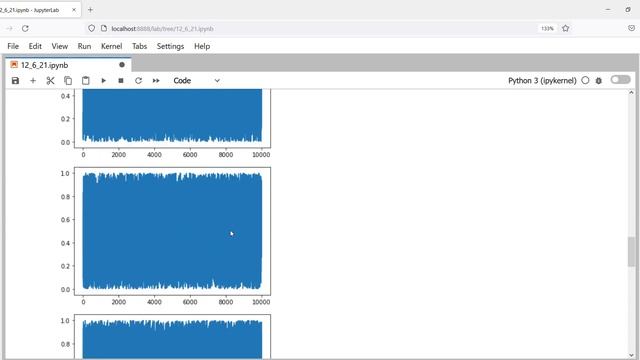Go forward in browser history
The height and width of the screenshot is (360, 640).
9,29
